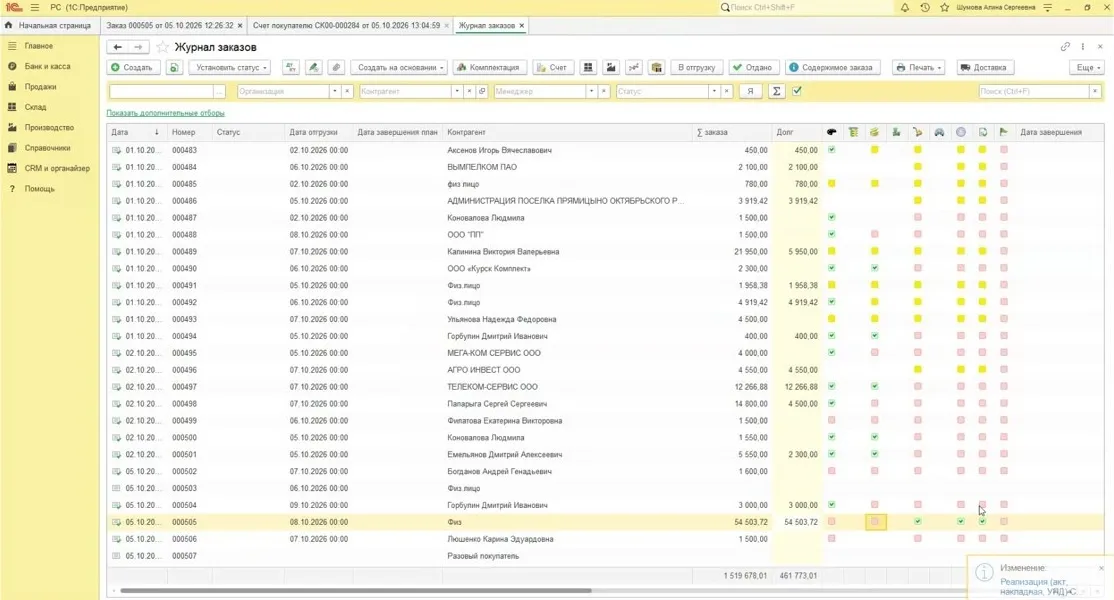Screen dimensions: 1114x600
Task: Click the car column header icon
Action: [x=939, y=132]
